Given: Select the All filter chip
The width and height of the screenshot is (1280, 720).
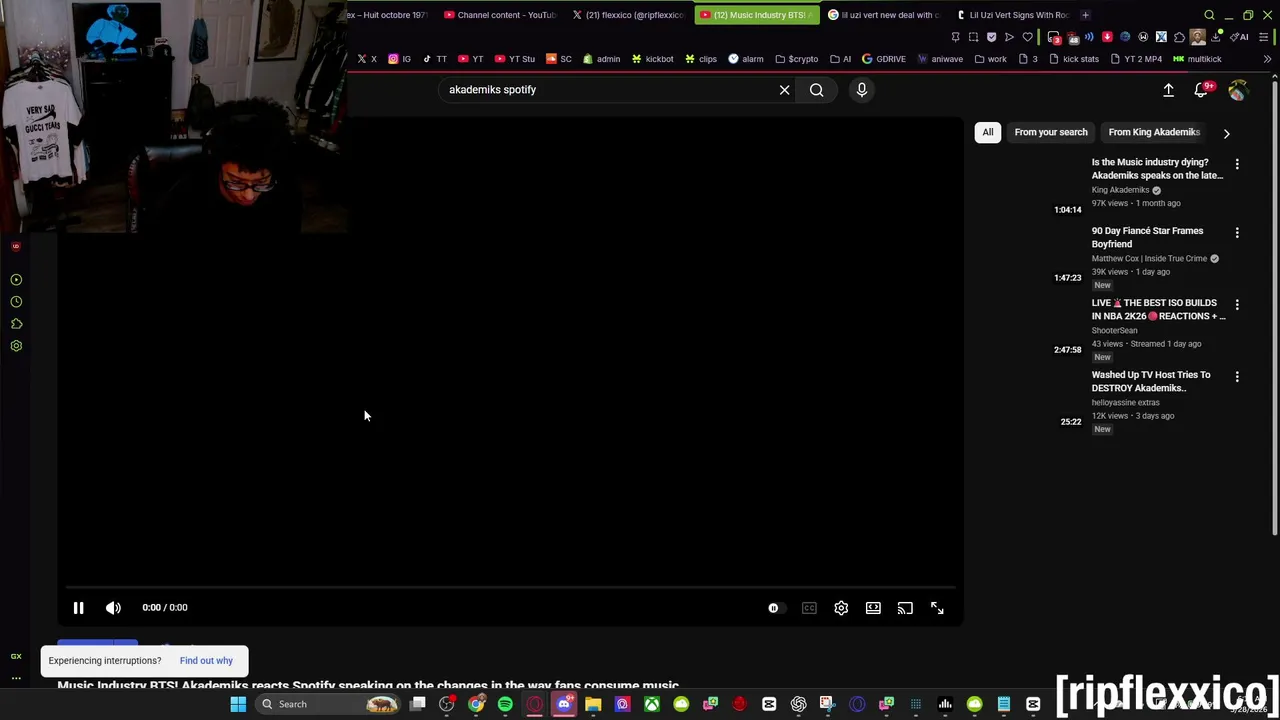Looking at the screenshot, I should [x=988, y=132].
